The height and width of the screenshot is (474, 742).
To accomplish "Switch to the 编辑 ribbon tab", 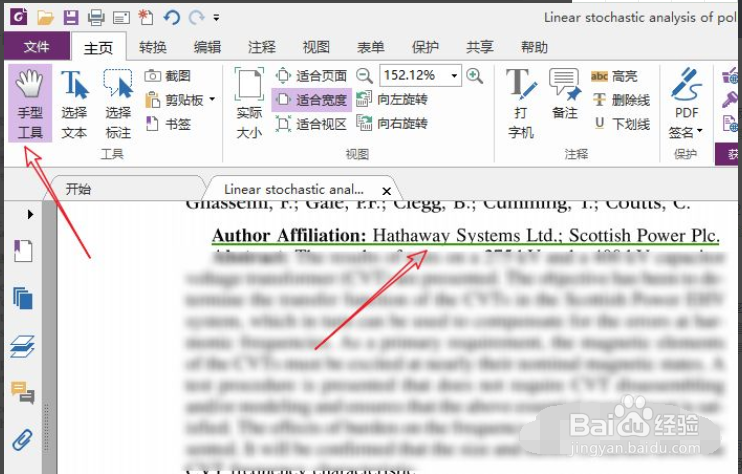I will point(207,47).
